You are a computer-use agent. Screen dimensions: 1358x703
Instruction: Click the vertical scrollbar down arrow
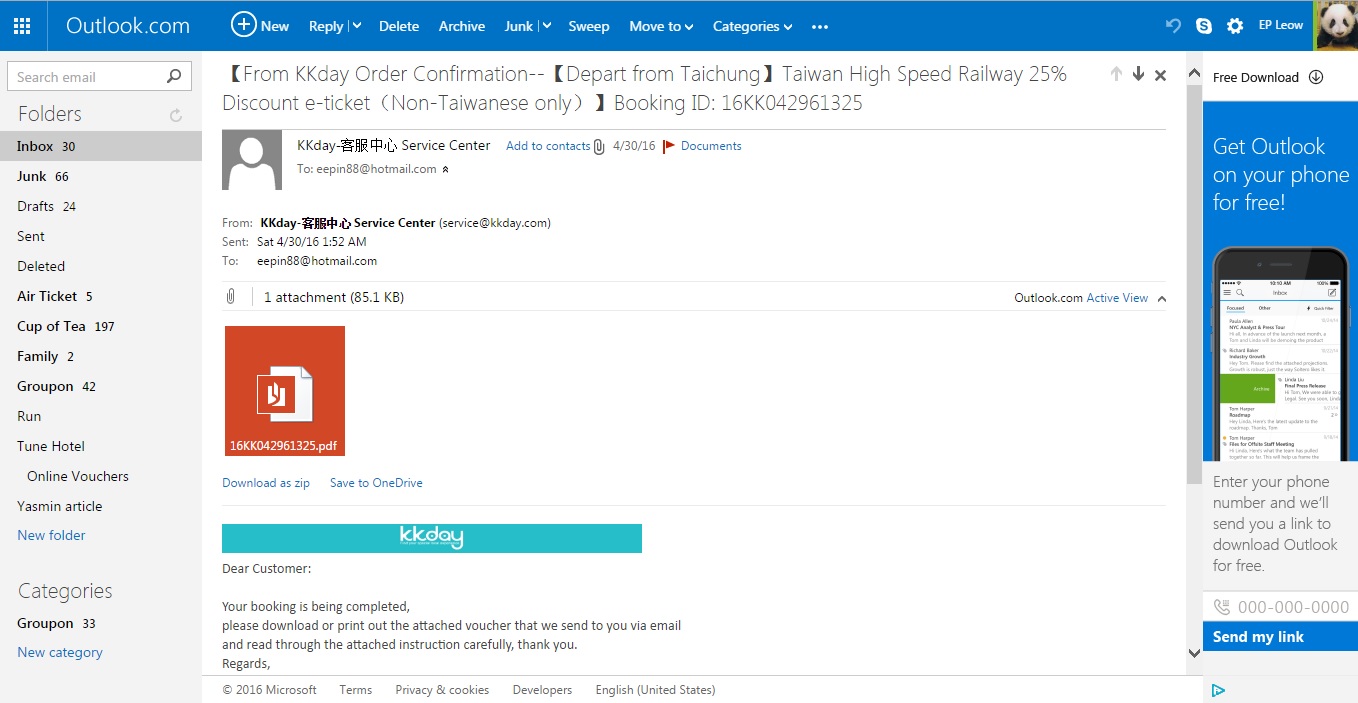[1194, 653]
